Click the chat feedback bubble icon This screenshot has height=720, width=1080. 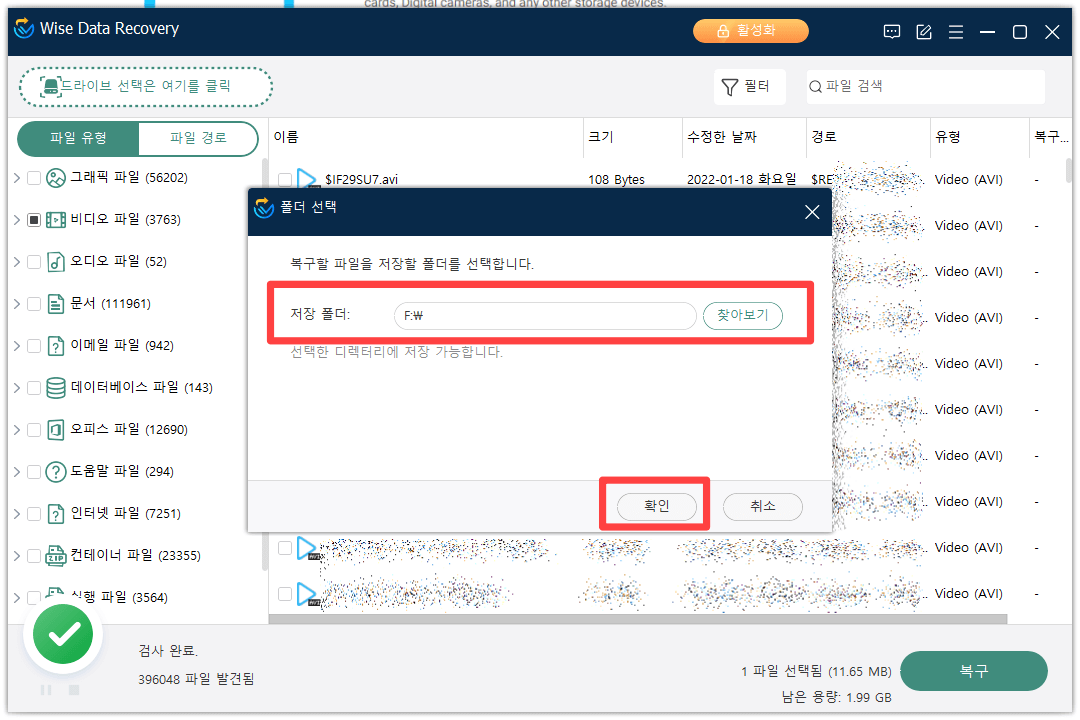pos(891,31)
